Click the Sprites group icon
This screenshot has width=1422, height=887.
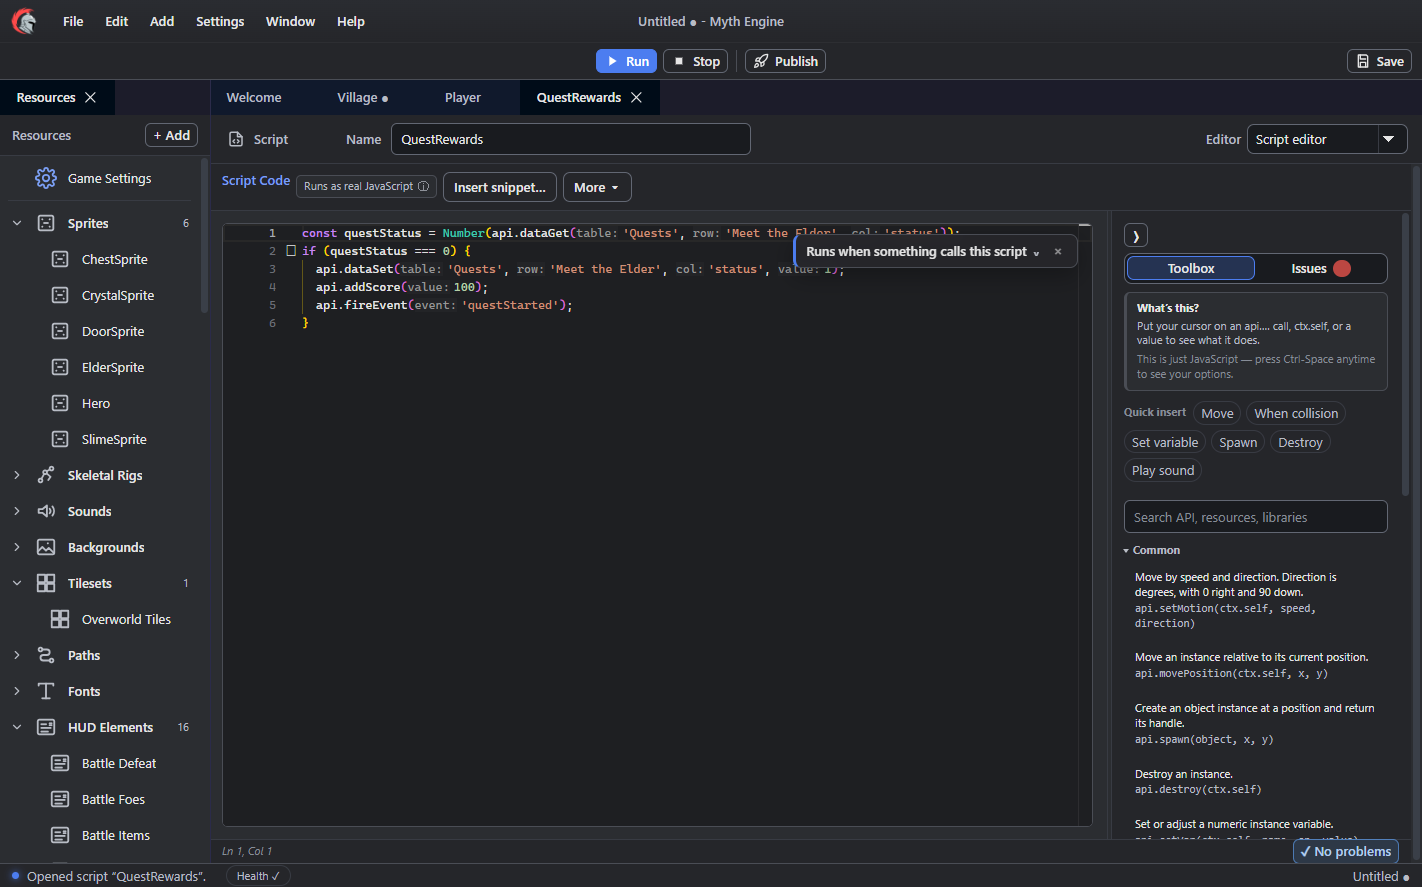pyautogui.click(x=46, y=223)
